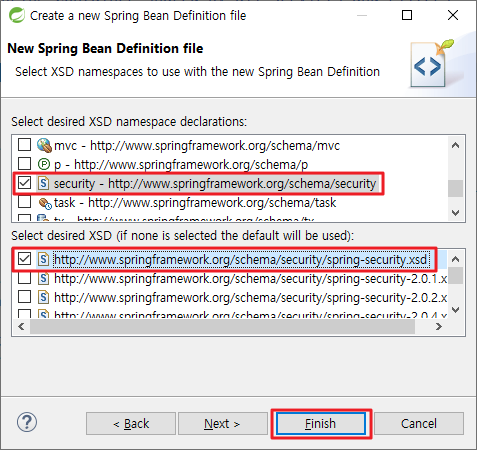
Task: Click the Finish button
Action: 321,424
